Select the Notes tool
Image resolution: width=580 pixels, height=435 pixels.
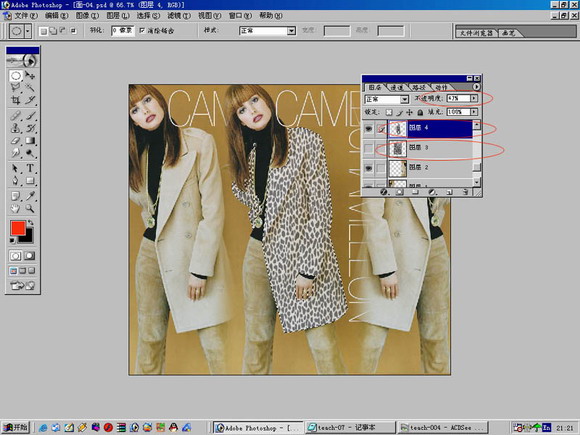tap(16, 196)
